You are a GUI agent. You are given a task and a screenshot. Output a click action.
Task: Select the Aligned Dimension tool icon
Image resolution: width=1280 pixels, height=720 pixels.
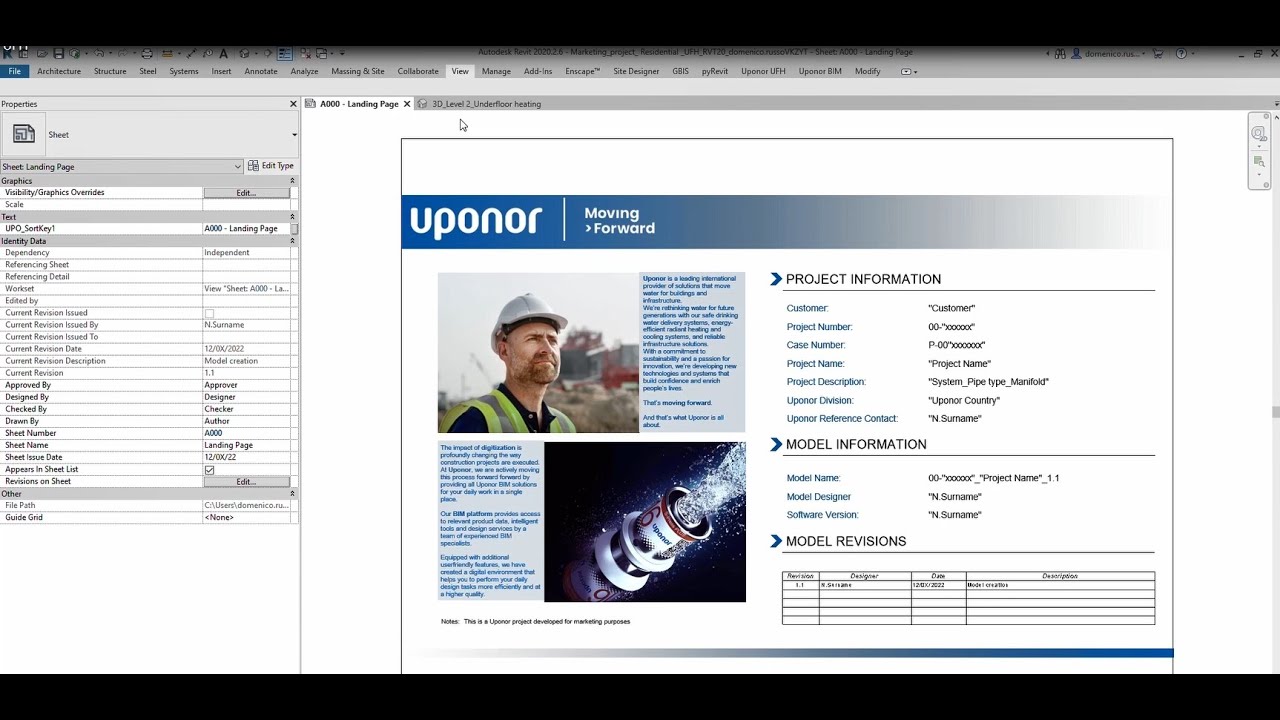click(192, 53)
